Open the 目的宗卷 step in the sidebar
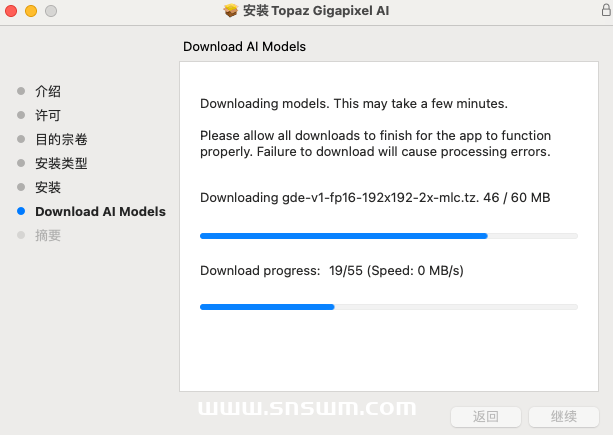Viewport: 613px width, 435px height. pos(61,139)
